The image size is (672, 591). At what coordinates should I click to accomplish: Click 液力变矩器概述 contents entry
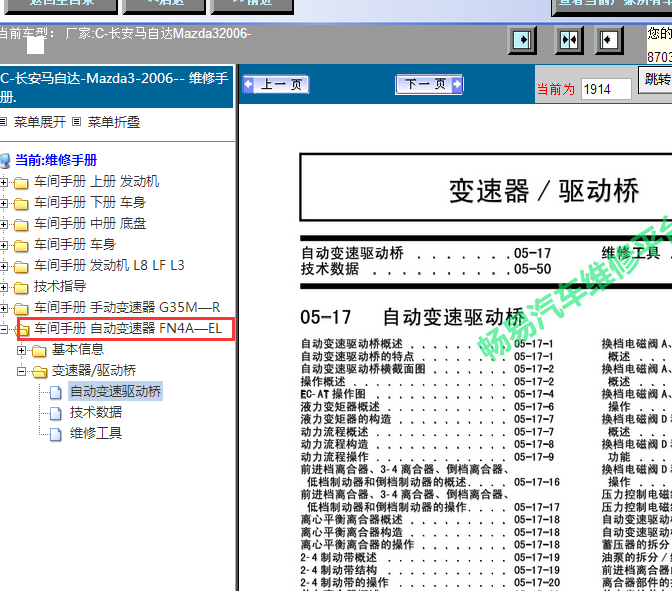point(340,407)
